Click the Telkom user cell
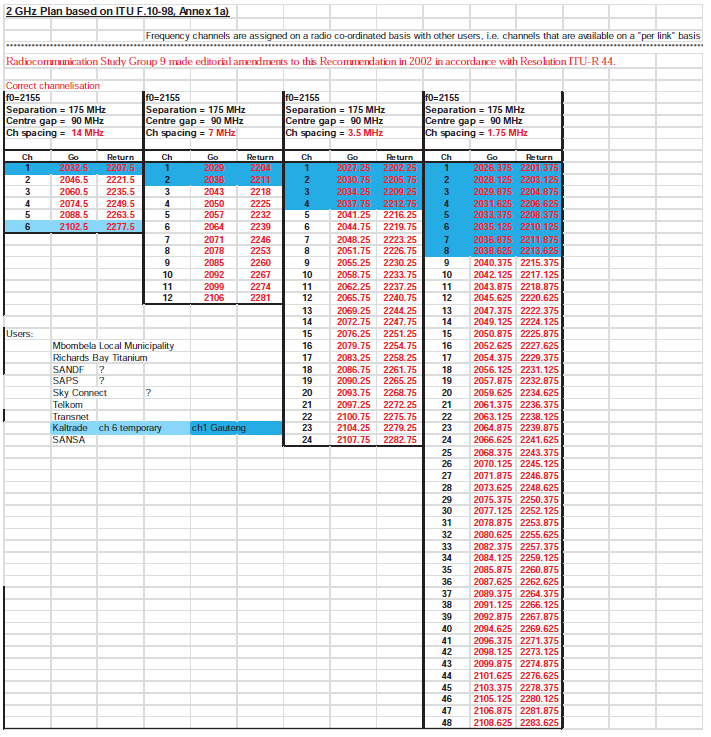 pyautogui.click(x=68, y=405)
